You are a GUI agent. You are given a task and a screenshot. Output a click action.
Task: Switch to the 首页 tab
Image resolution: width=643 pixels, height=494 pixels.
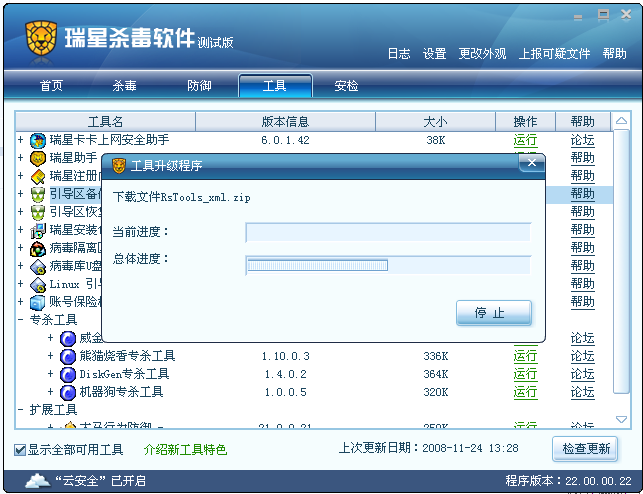pyautogui.click(x=51, y=86)
